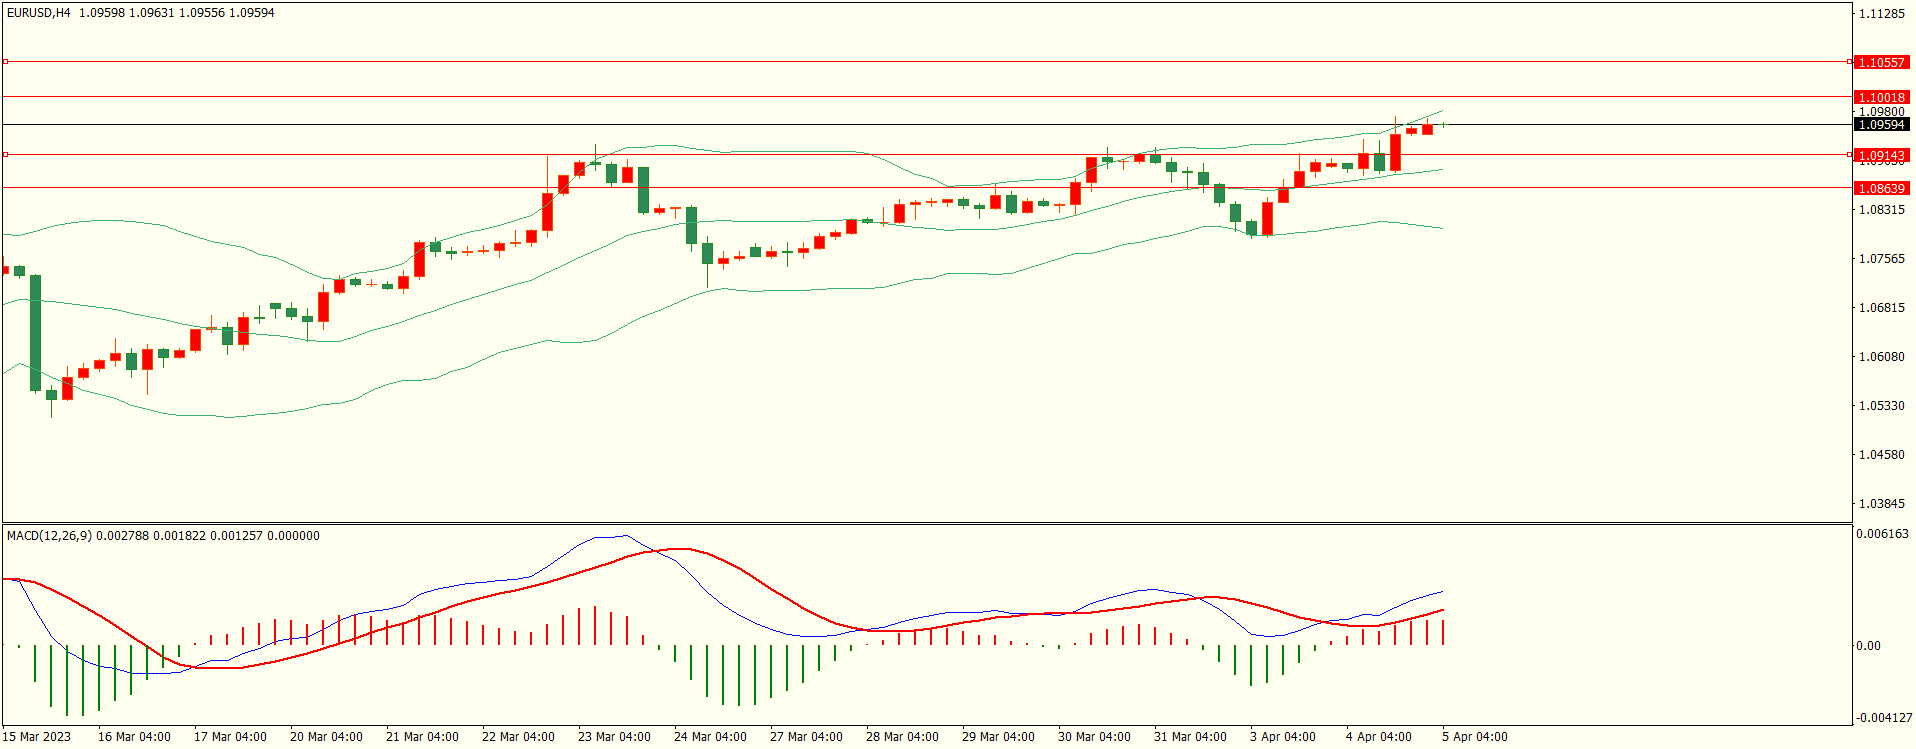Select the 1.10557 red price label

(x=1880, y=62)
